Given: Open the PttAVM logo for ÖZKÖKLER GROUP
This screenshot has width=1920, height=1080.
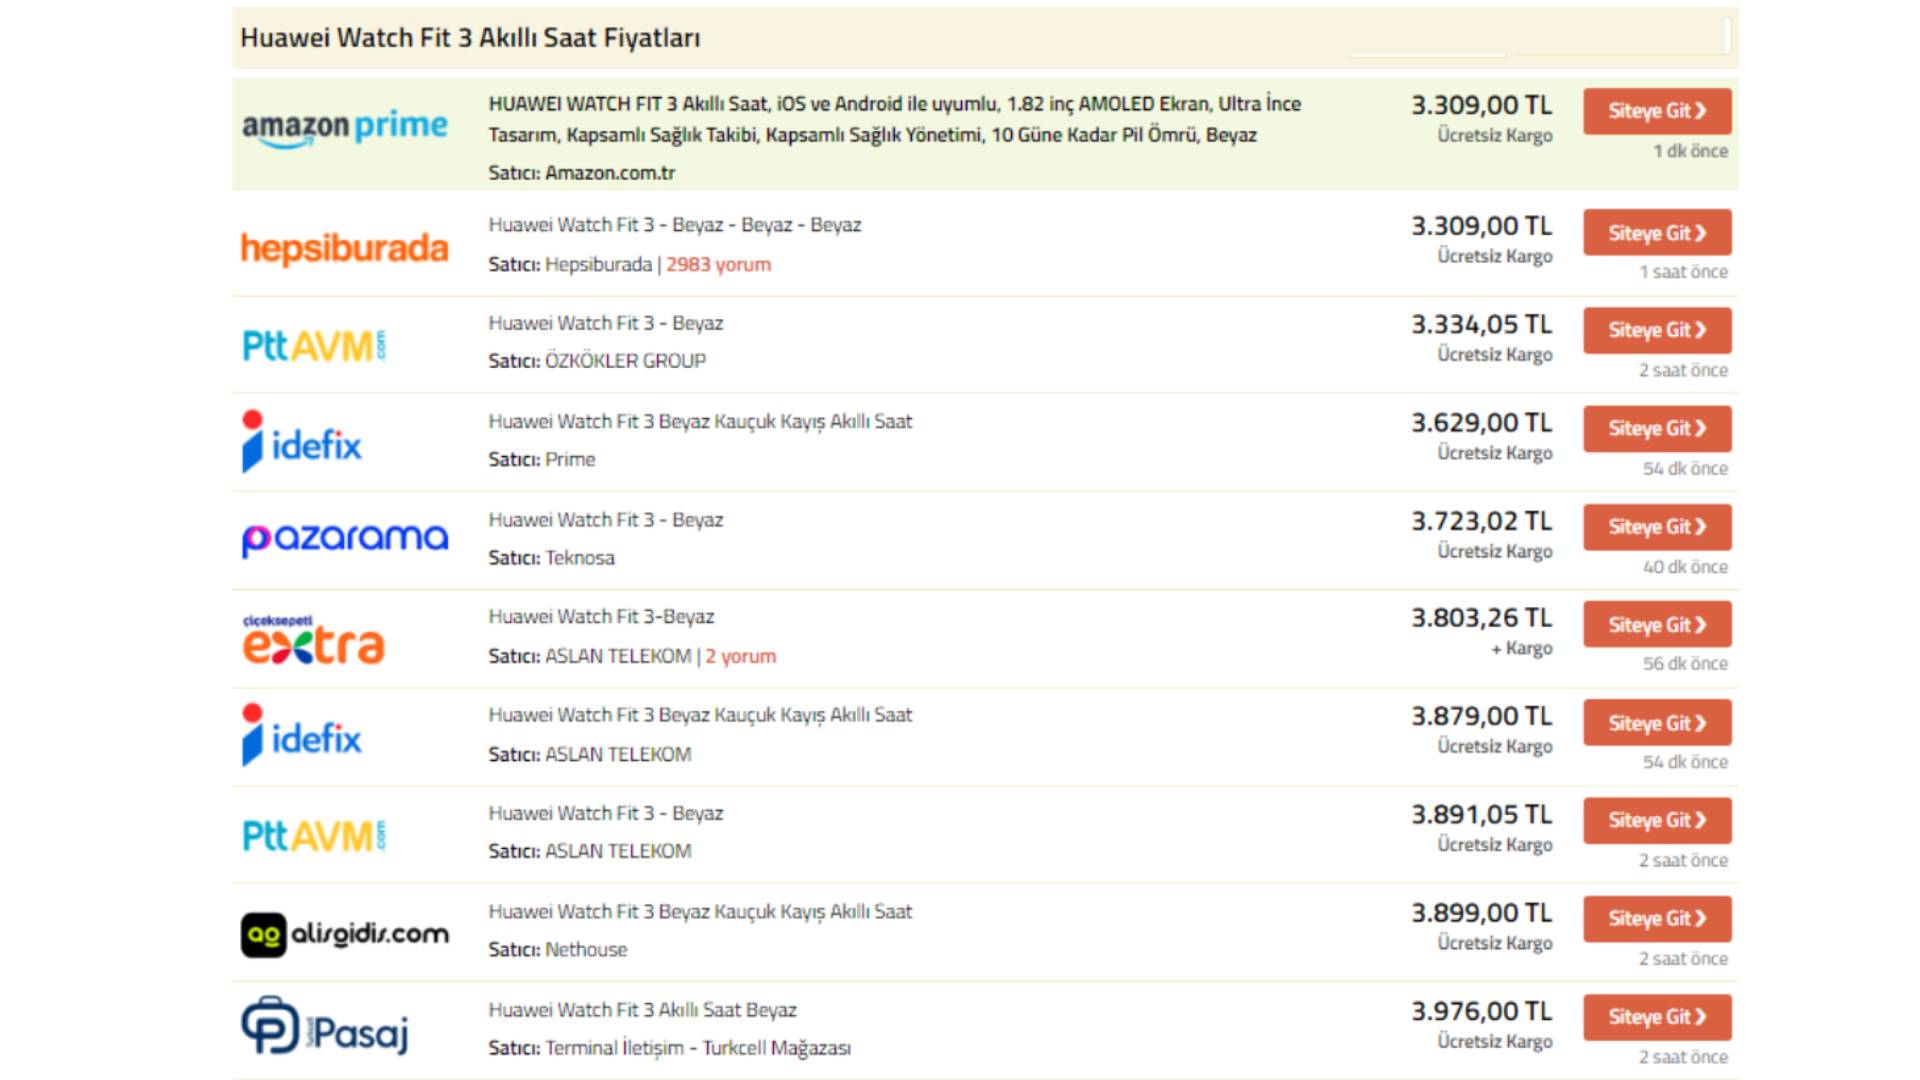Looking at the screenshot, I should [314, 346].
